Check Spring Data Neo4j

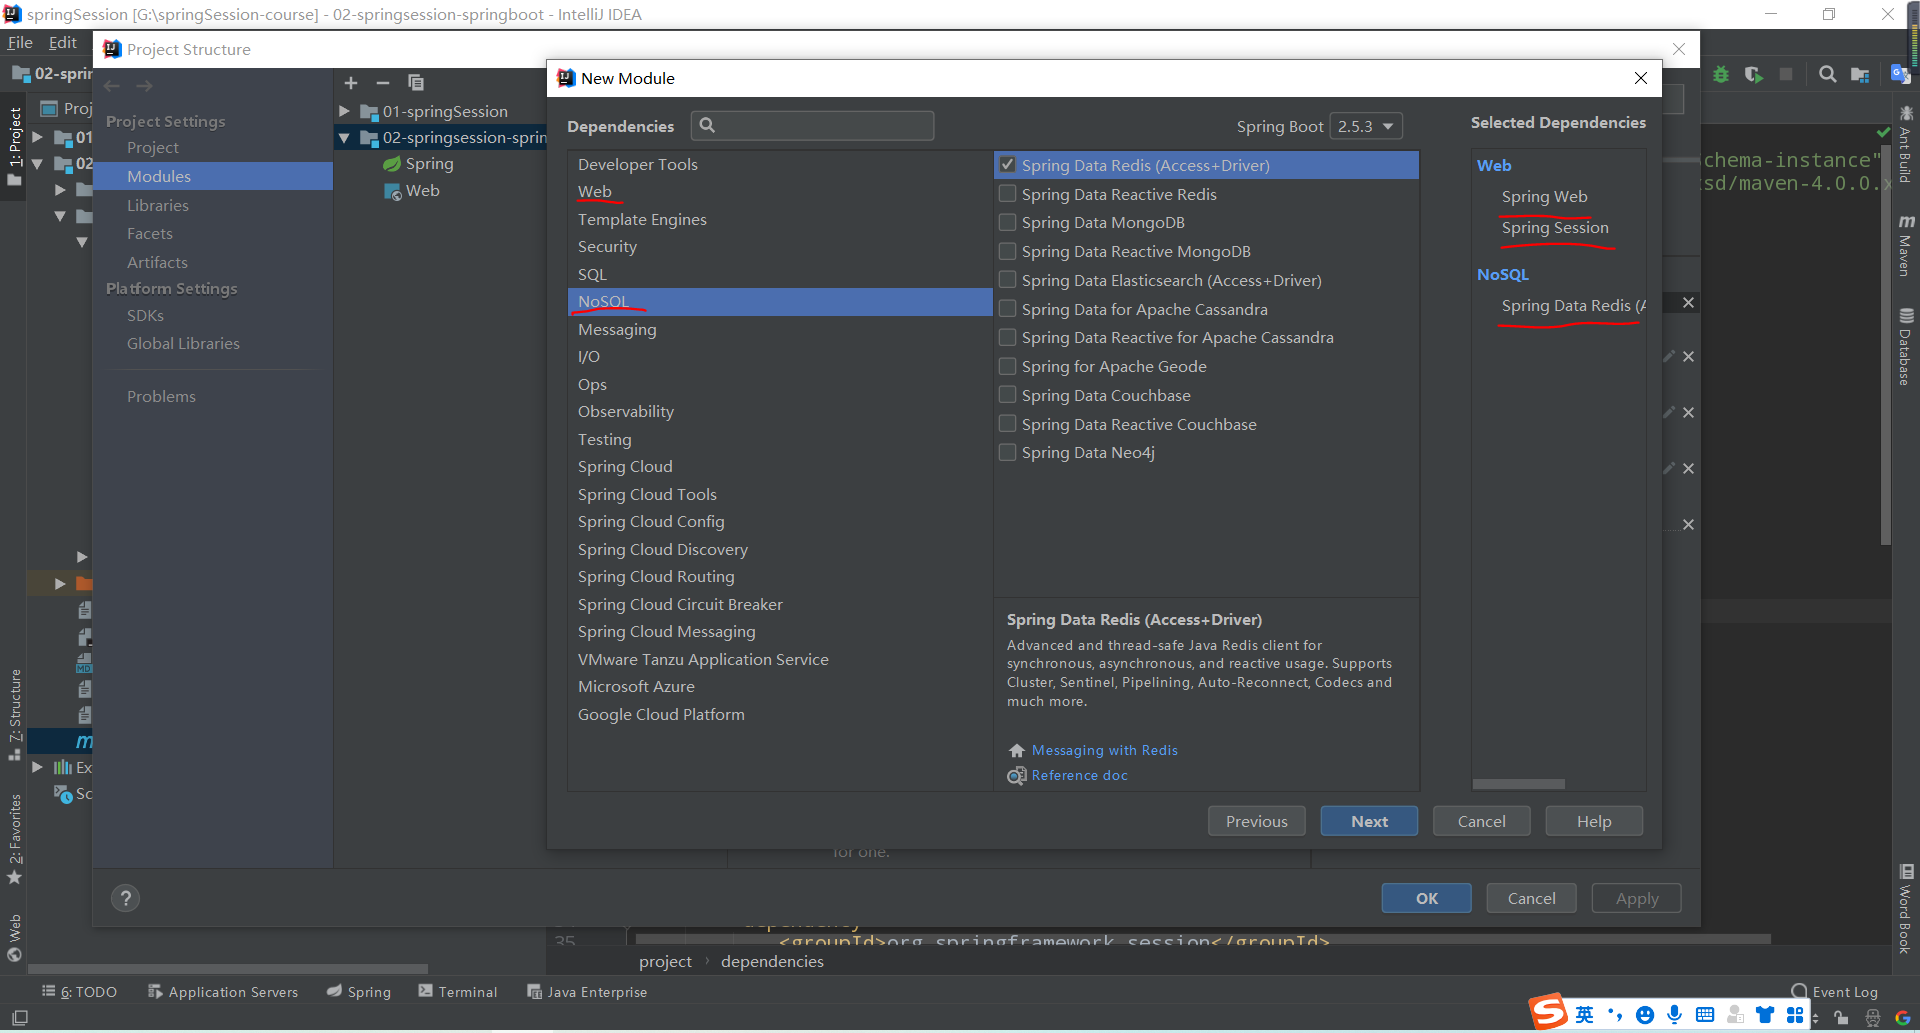coord(1007,452)
